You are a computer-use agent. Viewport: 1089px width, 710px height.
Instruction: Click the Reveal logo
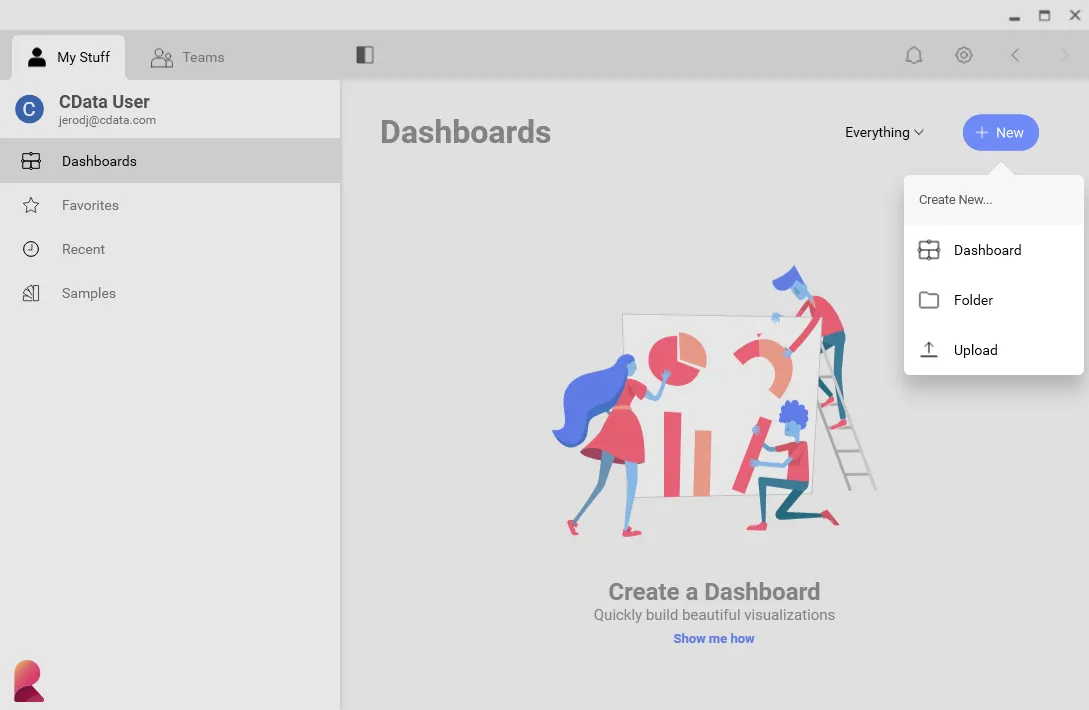29,680
